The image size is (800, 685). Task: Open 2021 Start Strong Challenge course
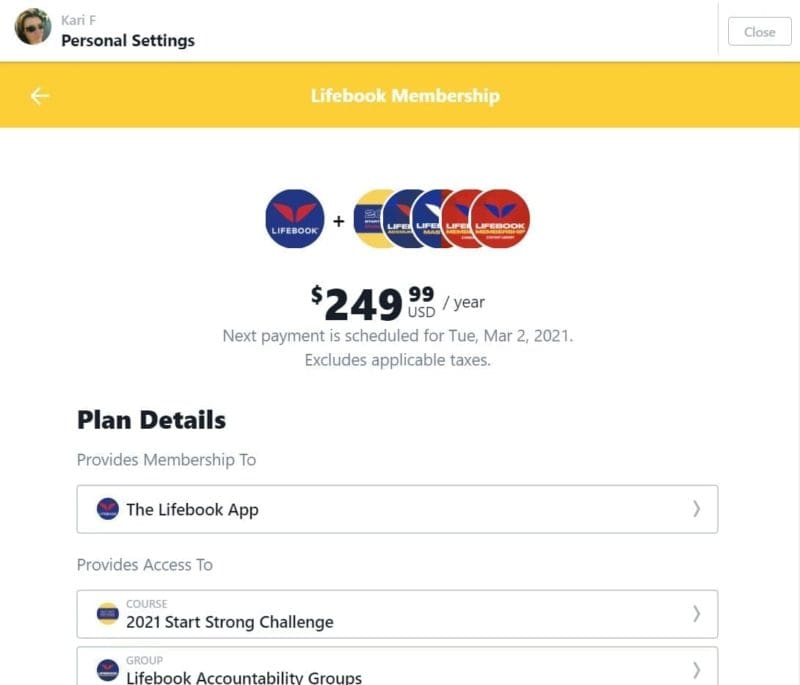click(x=397, y=614)
